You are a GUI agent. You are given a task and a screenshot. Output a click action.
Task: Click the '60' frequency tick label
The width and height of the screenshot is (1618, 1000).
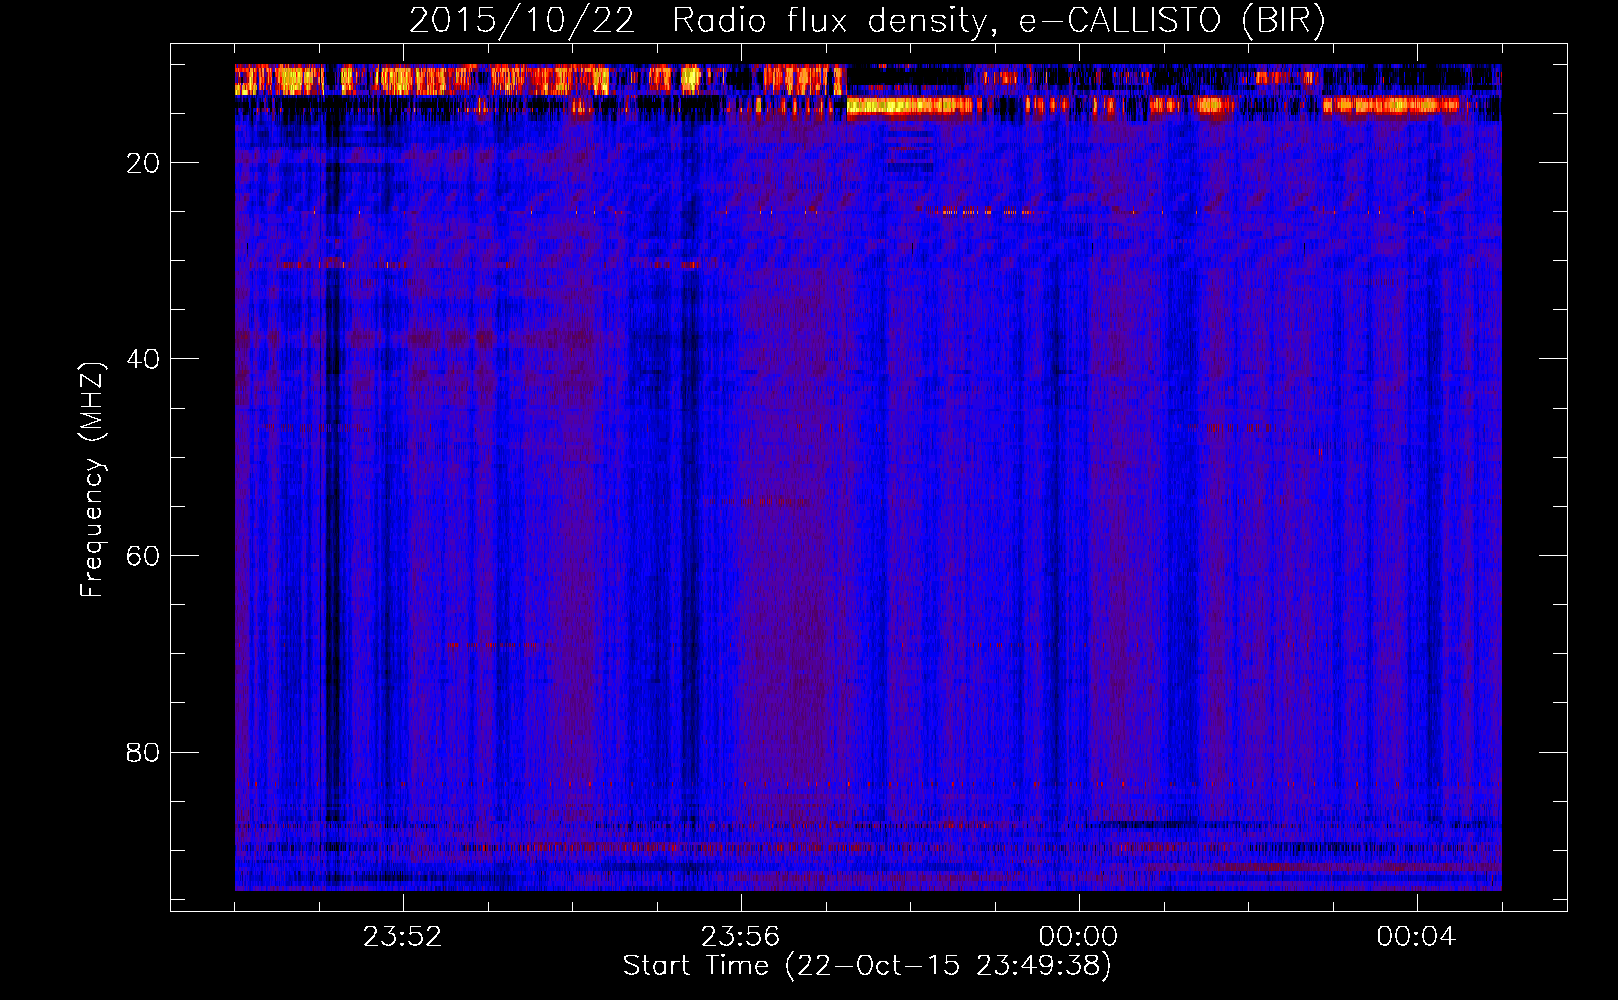pyautogui.click(x=143, y=556)
